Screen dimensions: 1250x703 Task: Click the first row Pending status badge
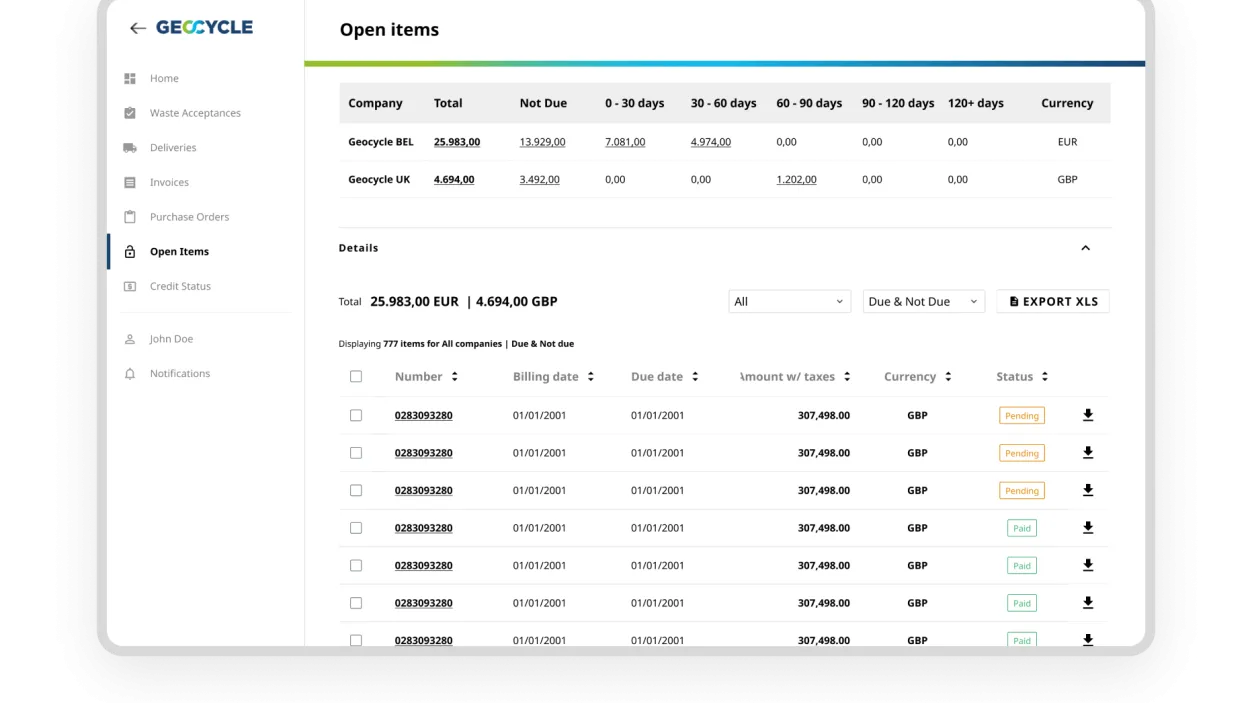[1021, 415]
